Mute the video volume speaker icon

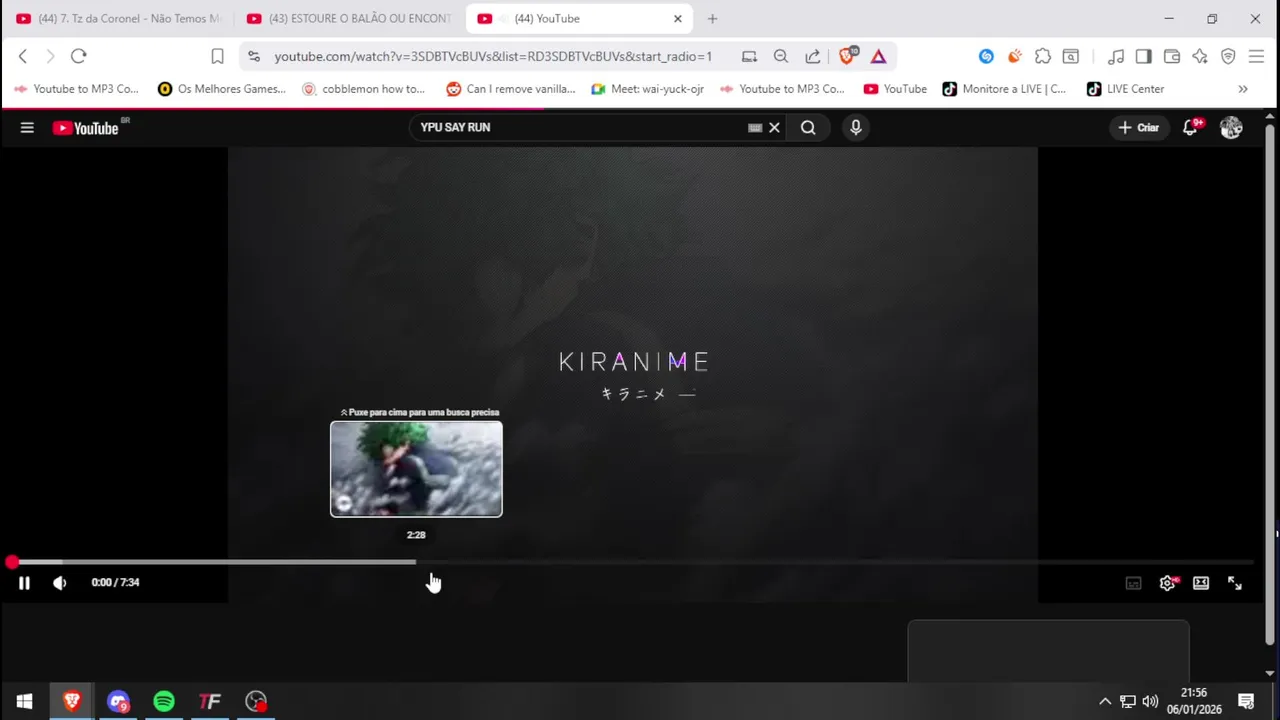59,583
